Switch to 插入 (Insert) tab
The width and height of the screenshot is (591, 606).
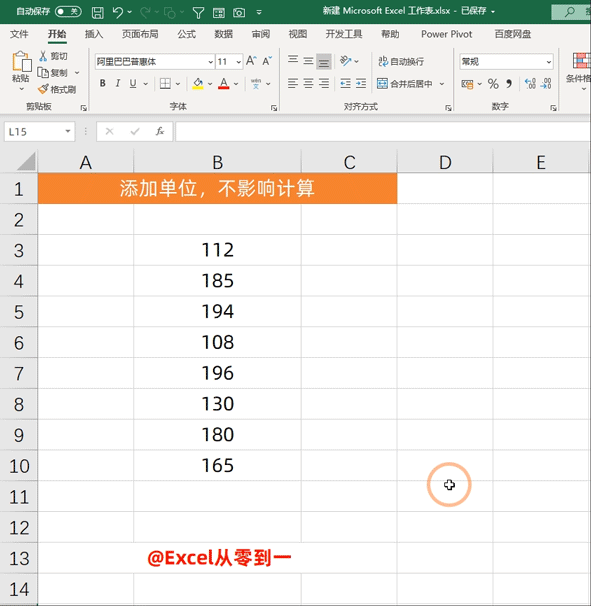94,34
